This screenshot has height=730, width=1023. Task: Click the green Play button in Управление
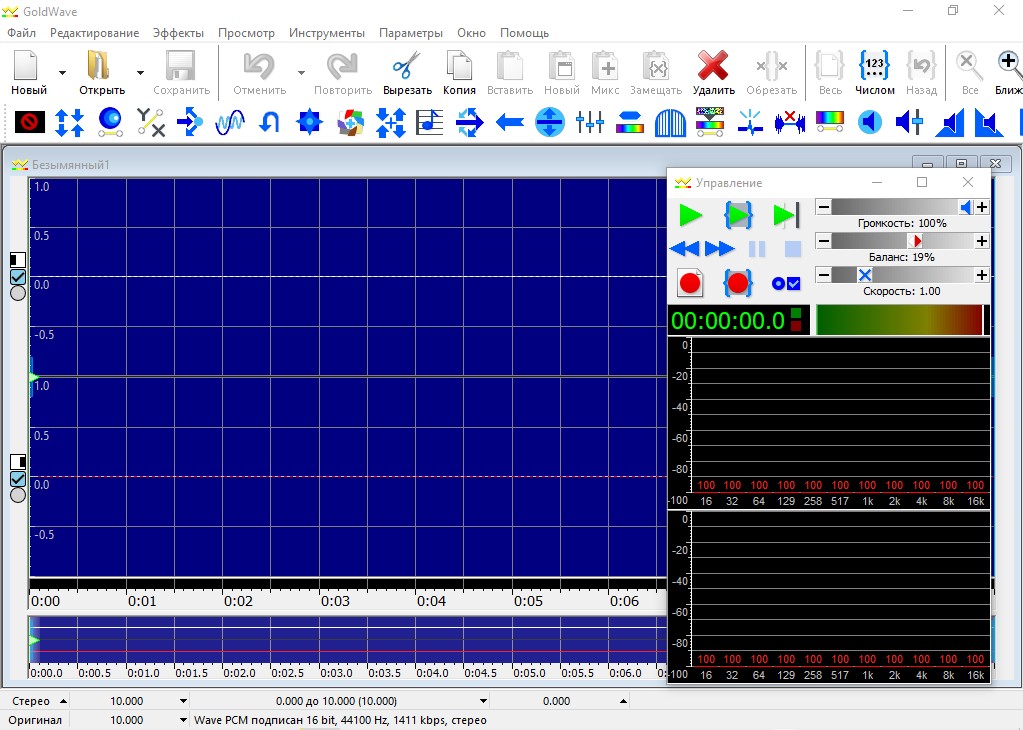(690, 215)
